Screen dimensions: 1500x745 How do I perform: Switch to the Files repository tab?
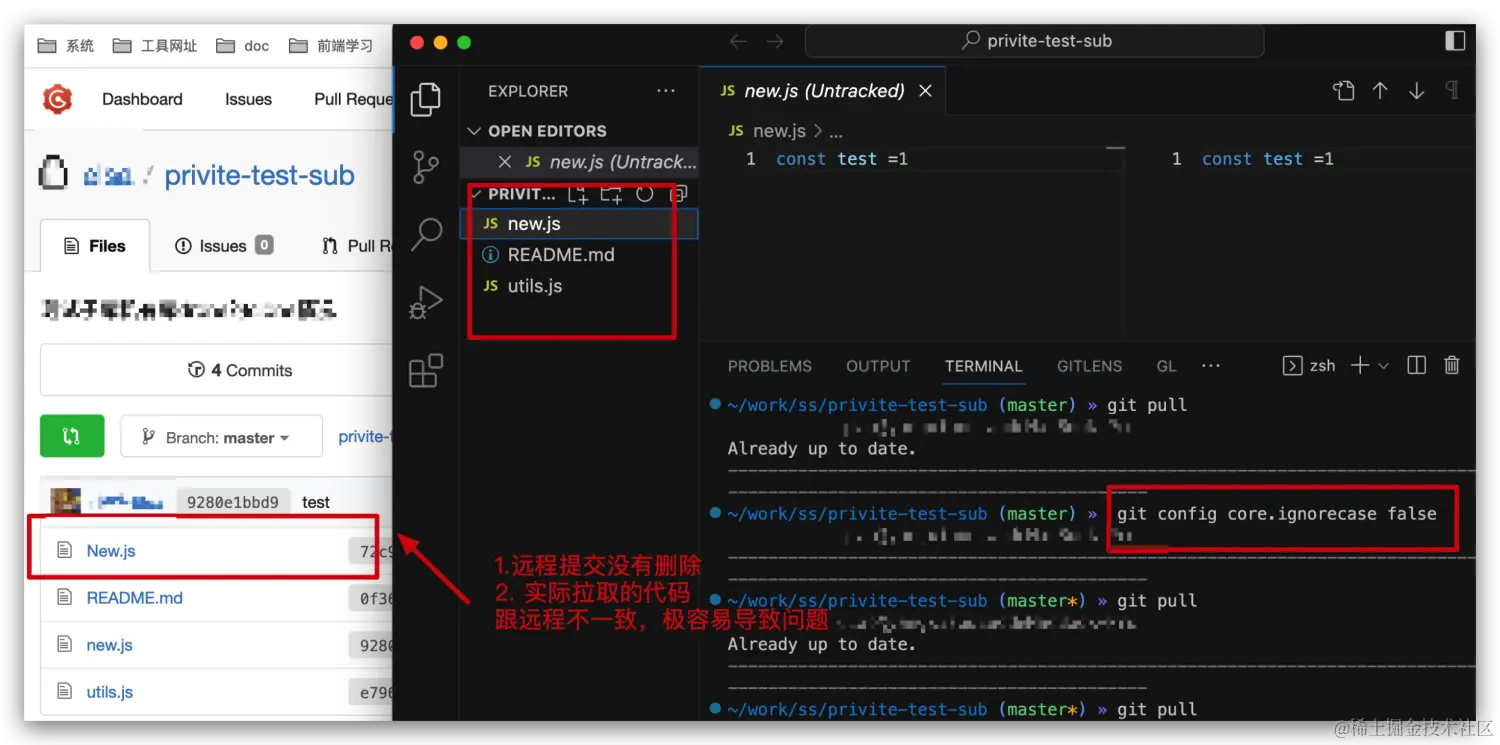[95, 246]
